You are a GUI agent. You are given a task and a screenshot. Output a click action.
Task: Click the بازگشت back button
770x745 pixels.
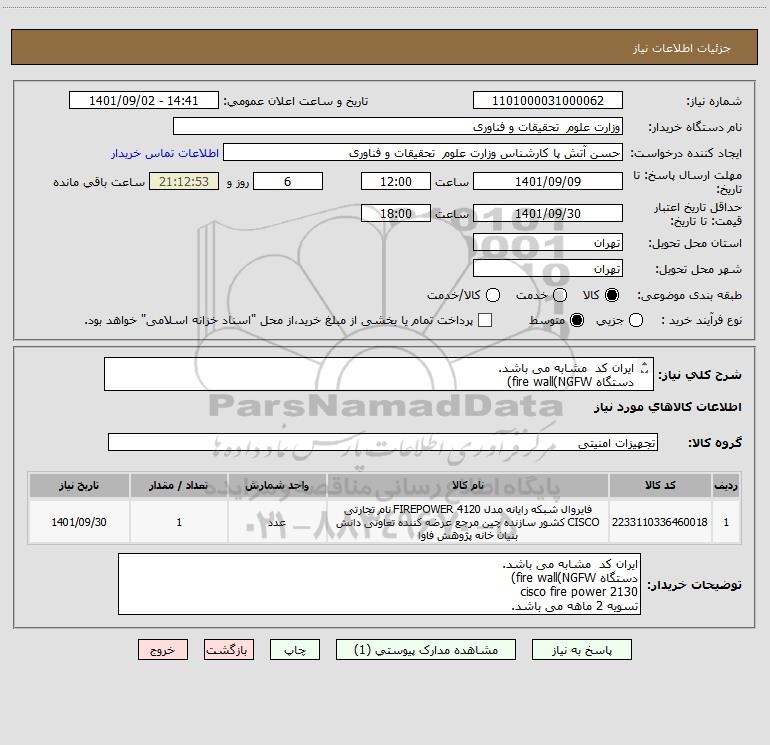click(x=229, y=650)
